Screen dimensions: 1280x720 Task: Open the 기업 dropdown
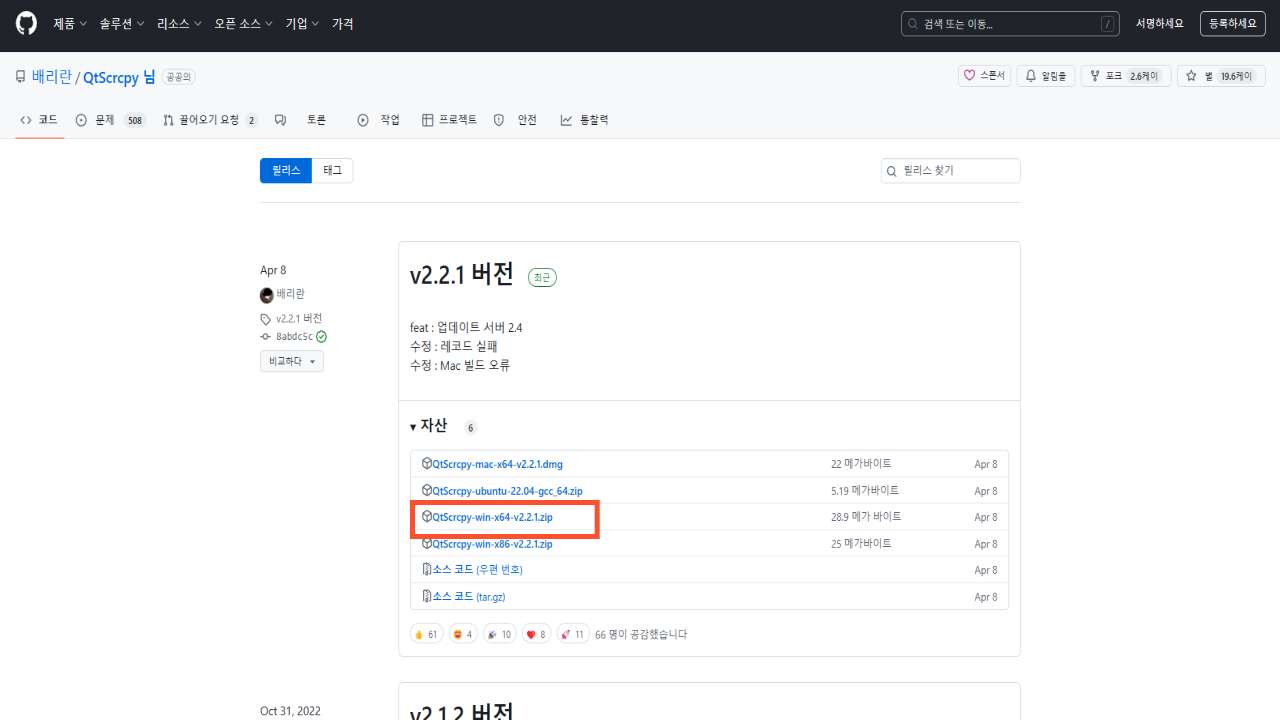pos(302,24)
